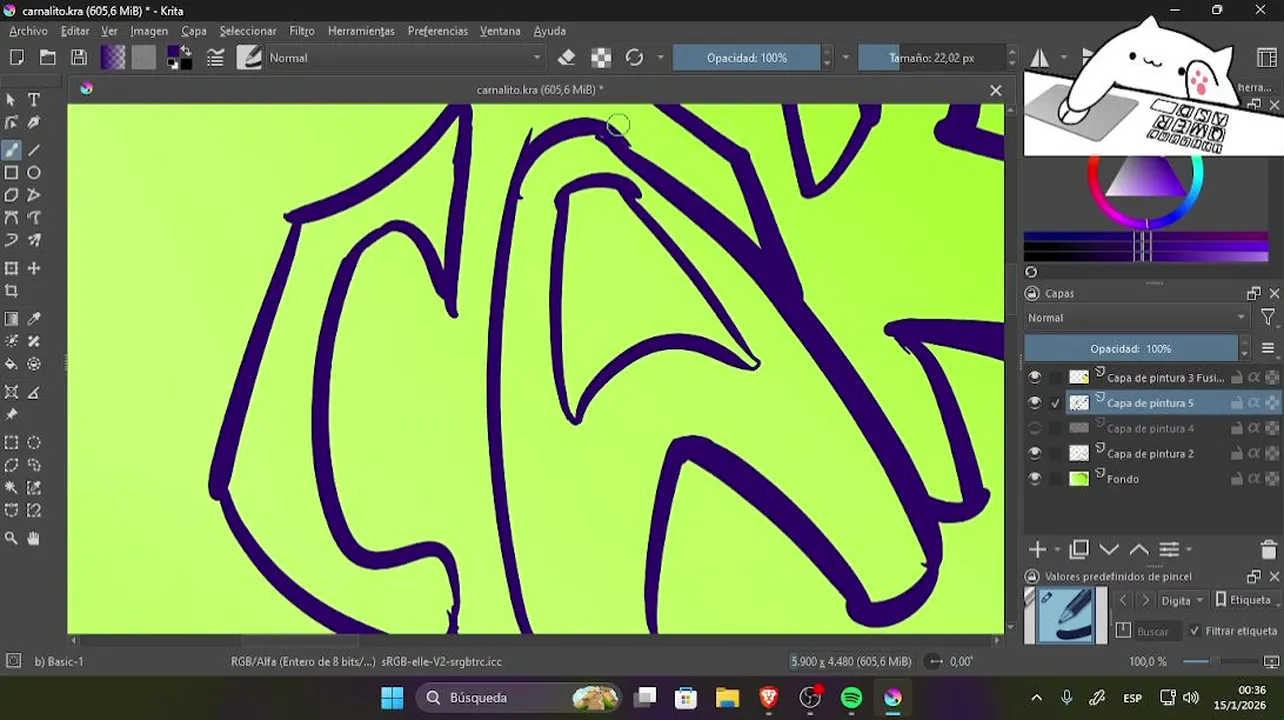Open the Etiqueta tag selector

(1243, 600)
